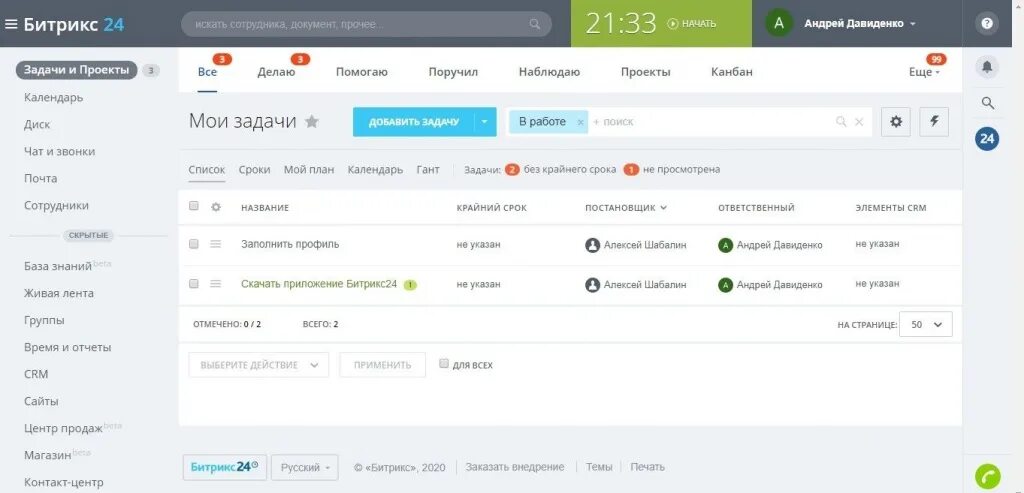This screenshot has height=493, width=1024.
Task: Add Мои задачи to favorites with the star
Action: click(312, 121)
